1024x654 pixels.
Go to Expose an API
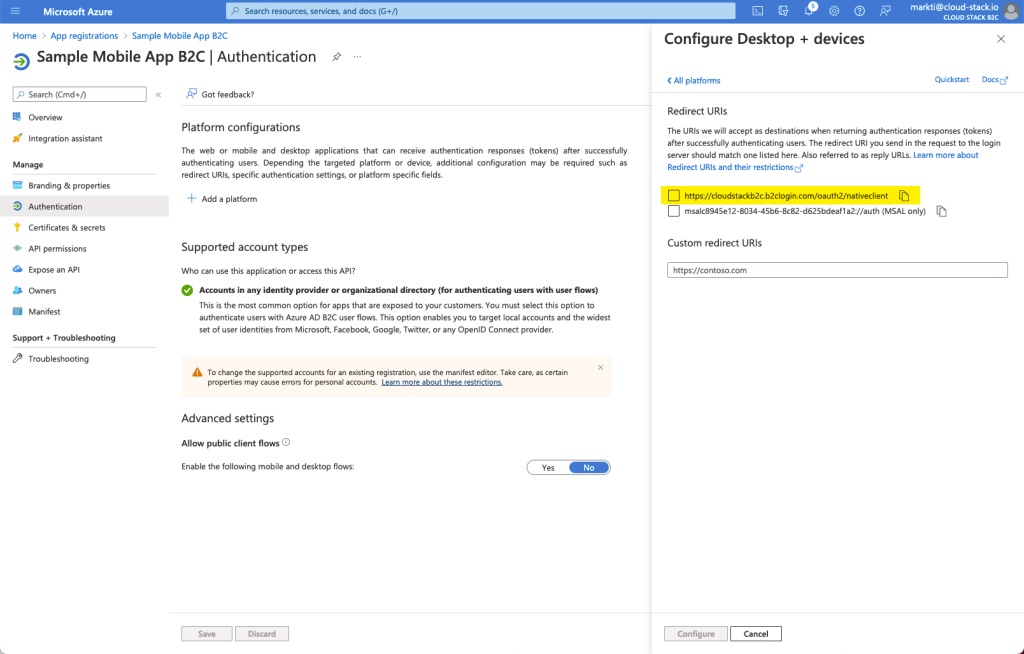pyautogui.click(x=54, y=269)
